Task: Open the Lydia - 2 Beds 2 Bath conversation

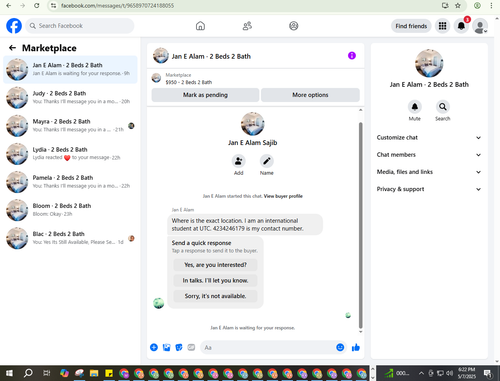Action: [70, 154]
